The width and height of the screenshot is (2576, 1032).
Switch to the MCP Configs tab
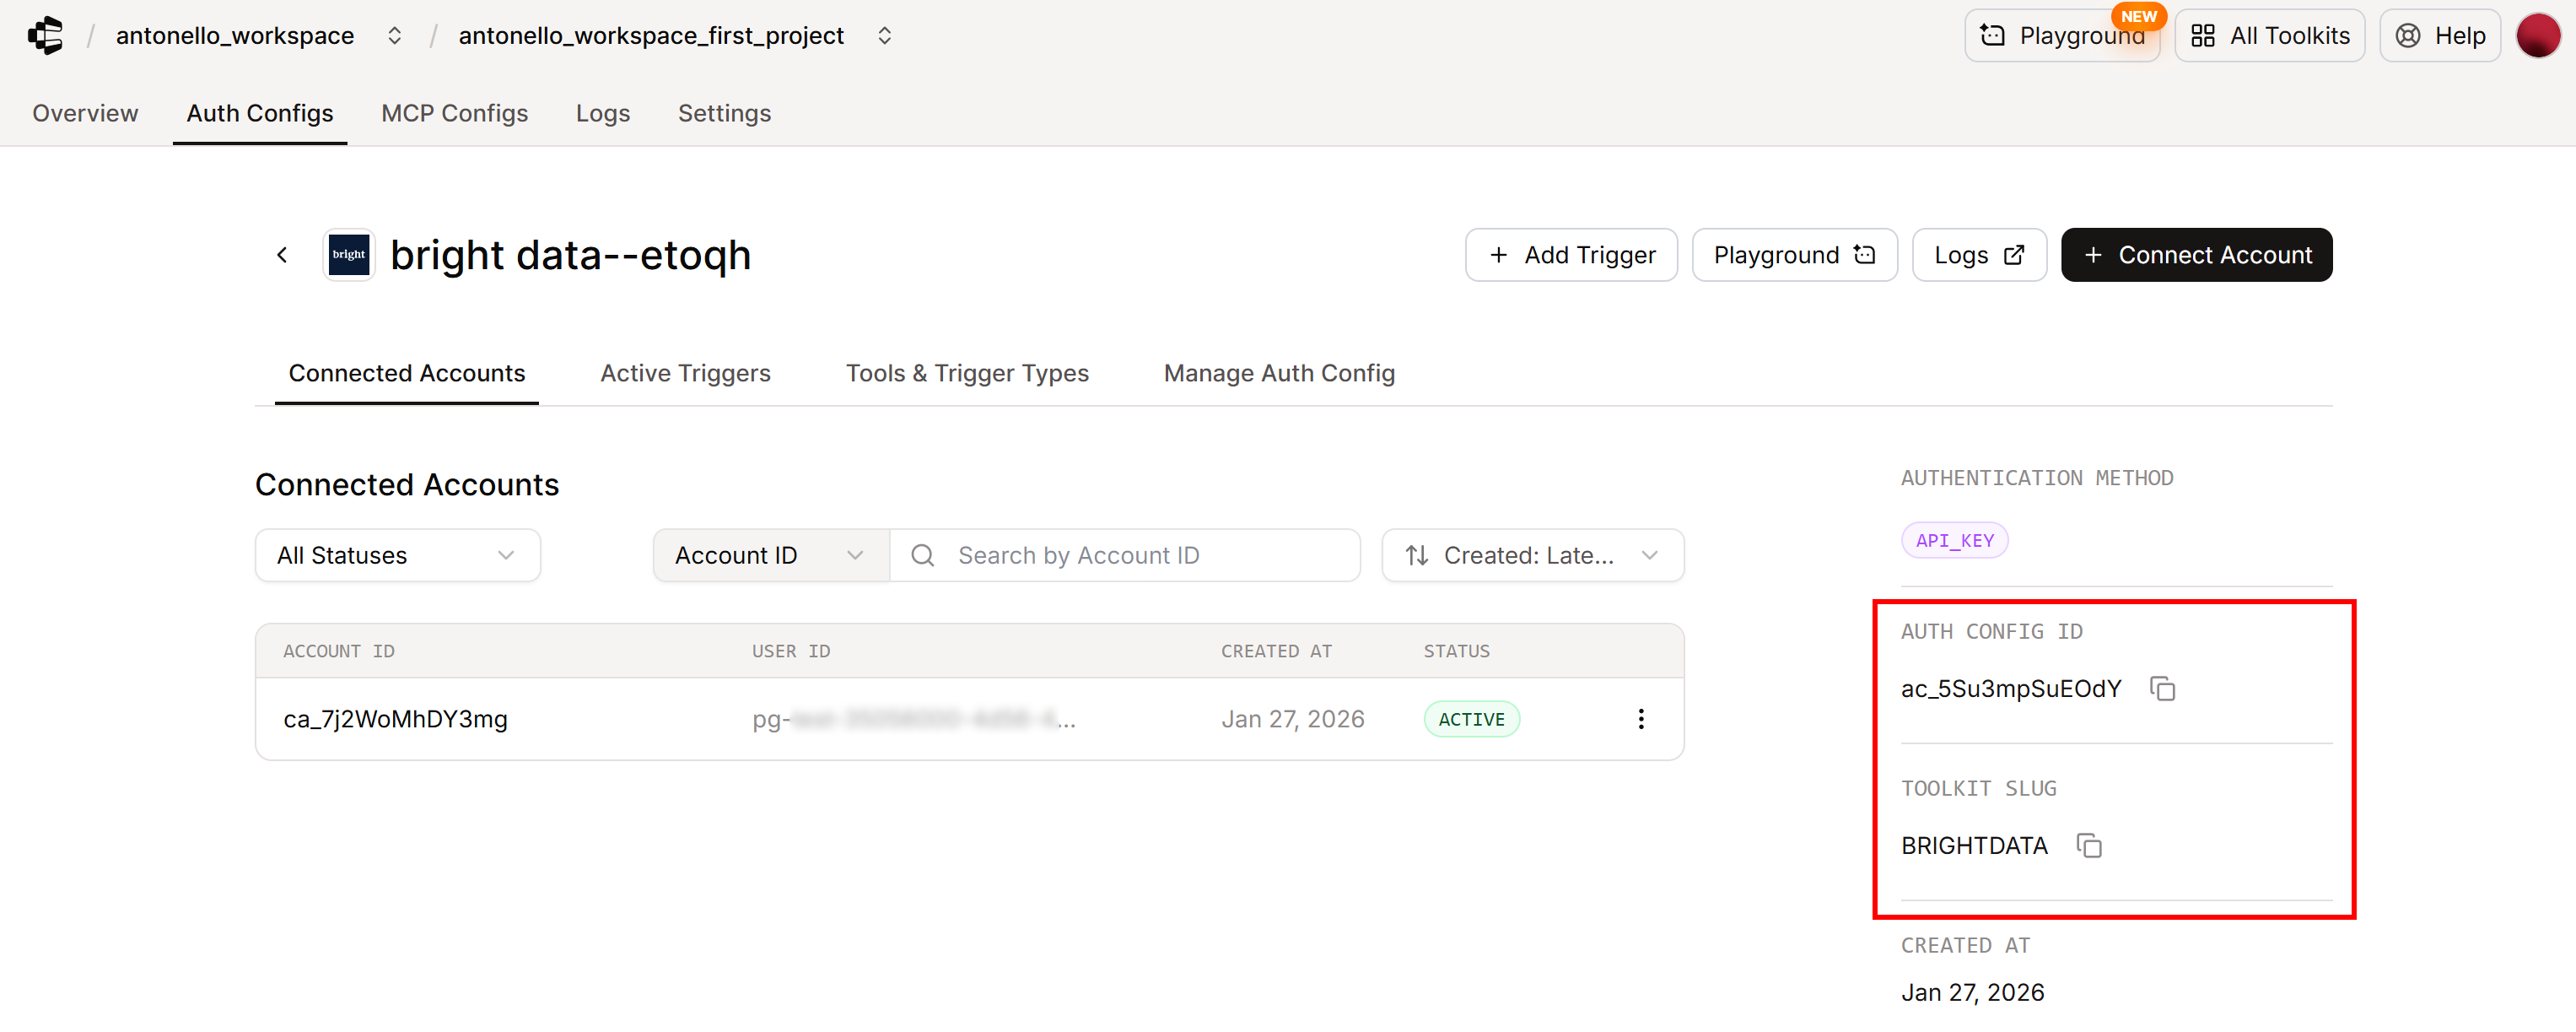[454, 113]
